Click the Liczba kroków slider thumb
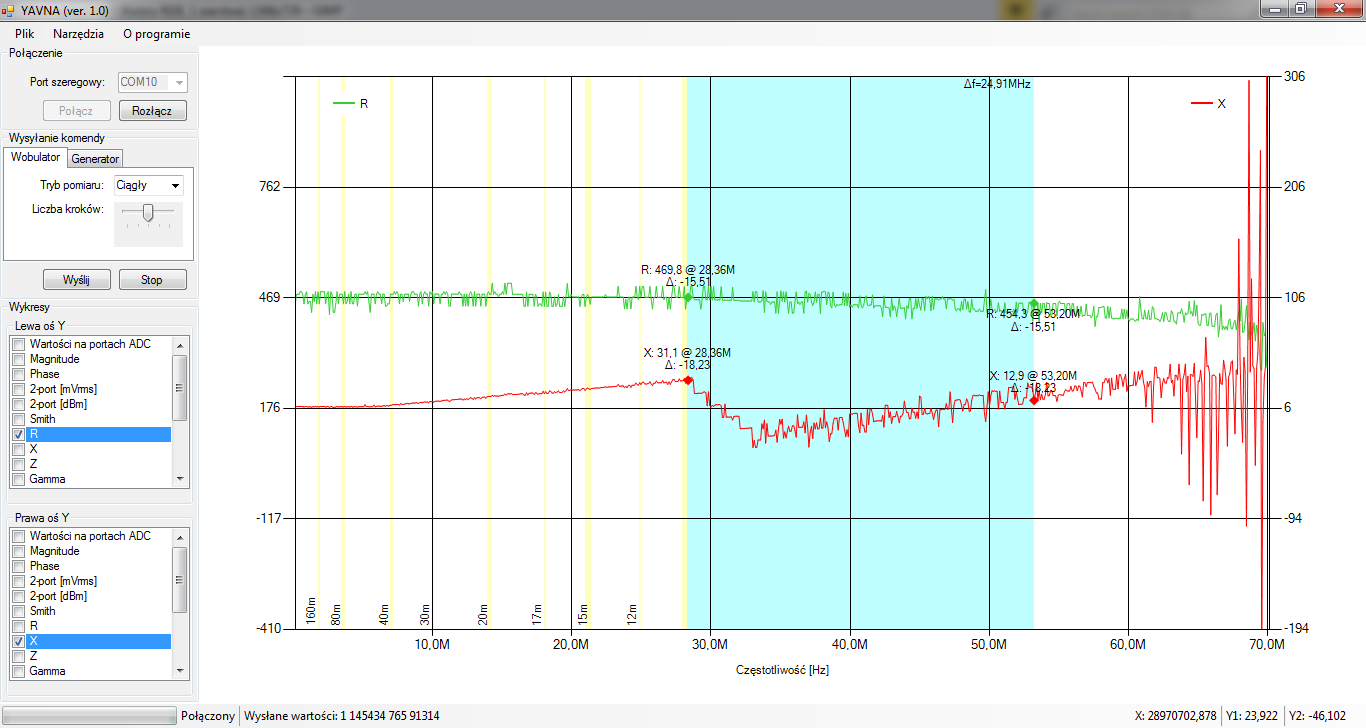Image resolution: width=1366 pixels, height=728 pixels. [x=148, y=212]
